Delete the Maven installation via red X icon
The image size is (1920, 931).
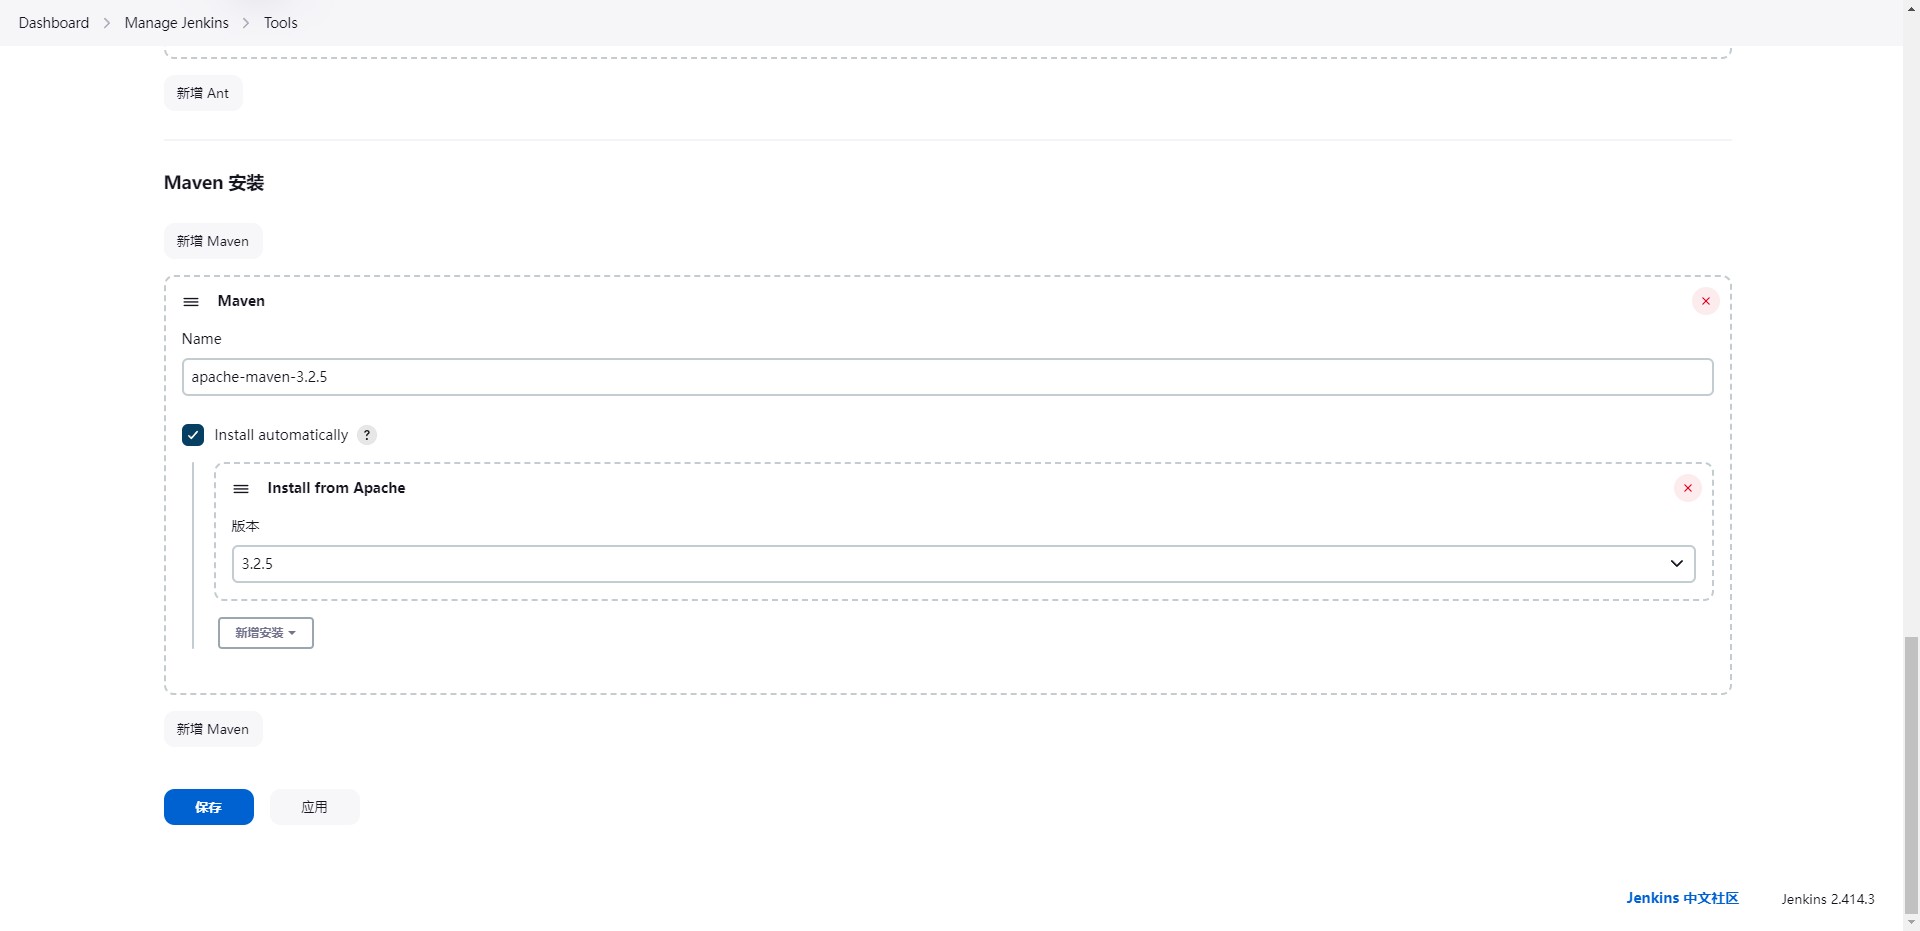pyautogui.click(x=1705, y=300)
